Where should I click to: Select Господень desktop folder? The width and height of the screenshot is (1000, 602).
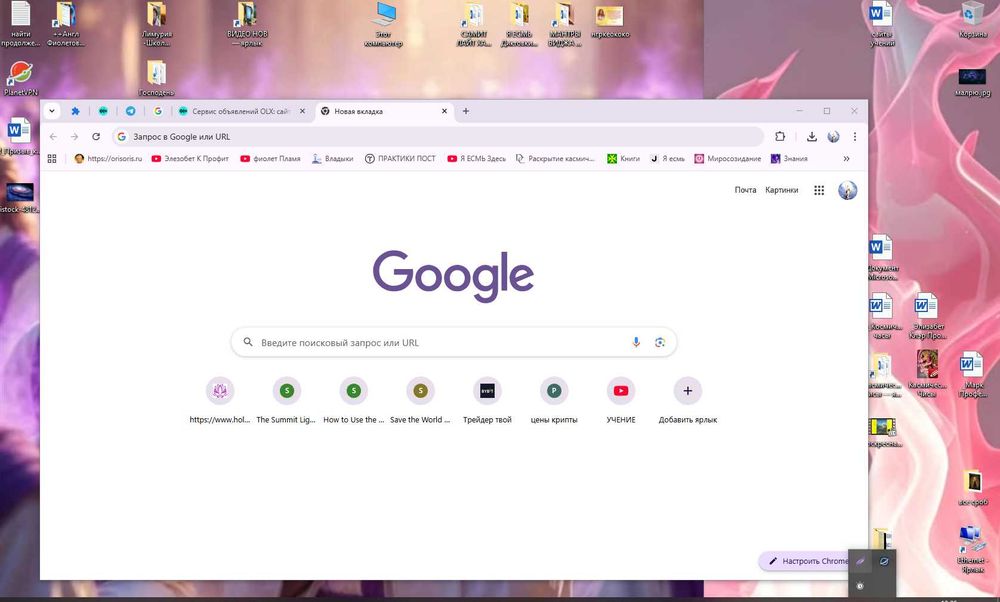156,78
